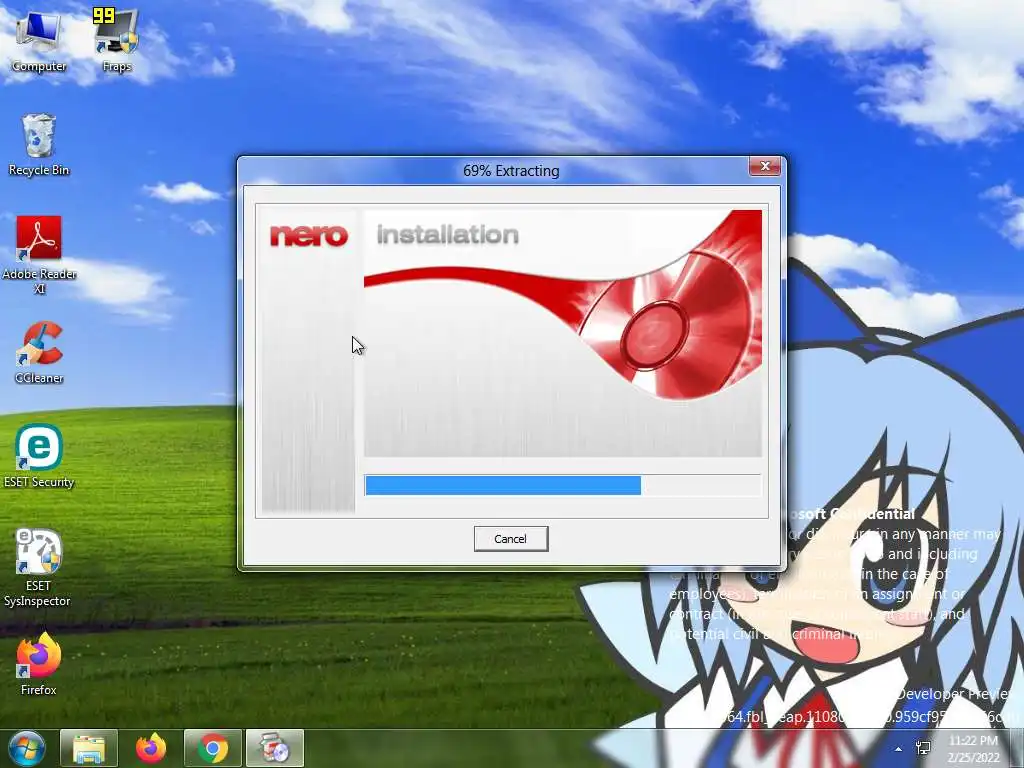The width and height of the screenshot is (1024, 768).
Task: Open the Fraps desktop shortcut
Action: pyautogui.click(x=117, y=40)
